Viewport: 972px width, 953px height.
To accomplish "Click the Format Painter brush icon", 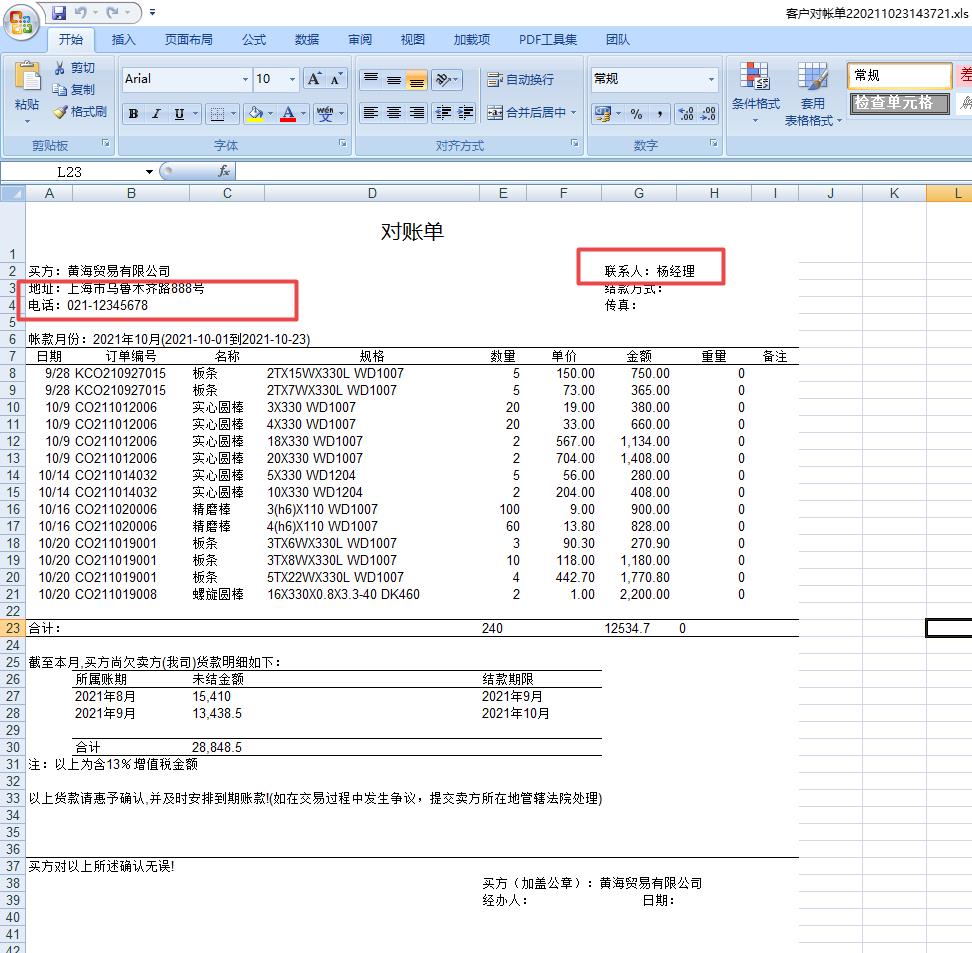I will 61,112.
